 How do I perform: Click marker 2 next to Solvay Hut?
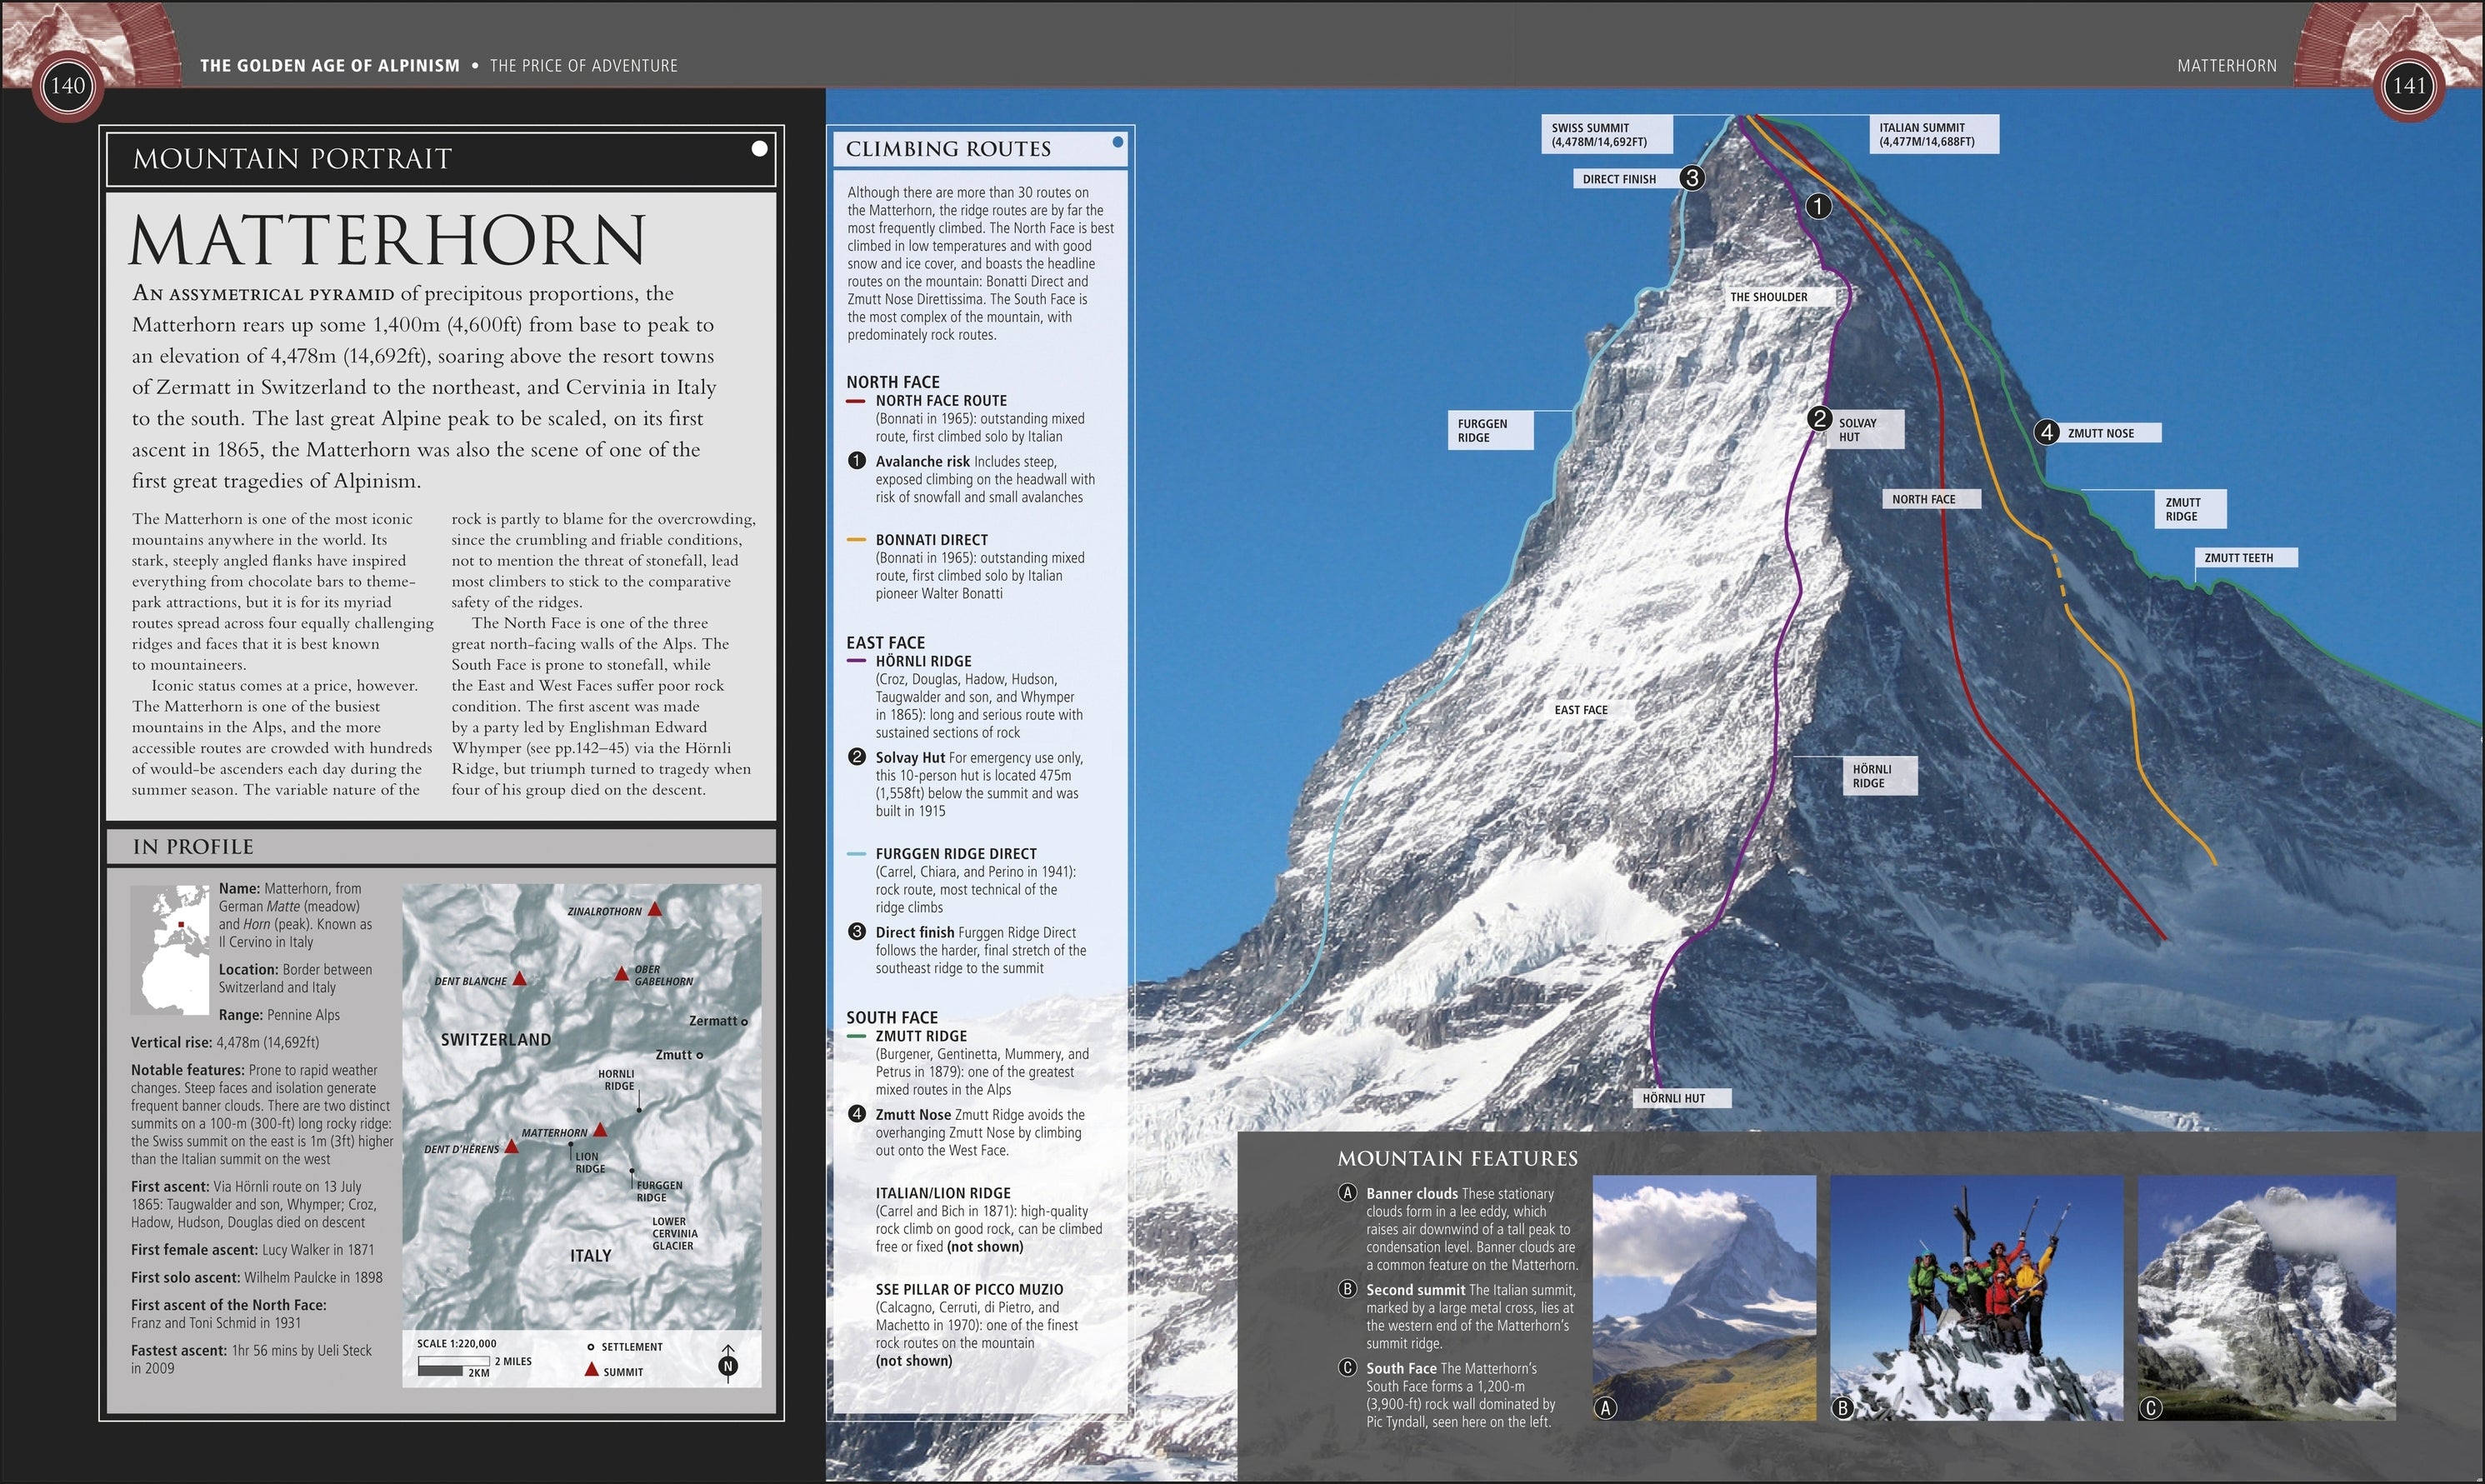[x=1819, y=419]
